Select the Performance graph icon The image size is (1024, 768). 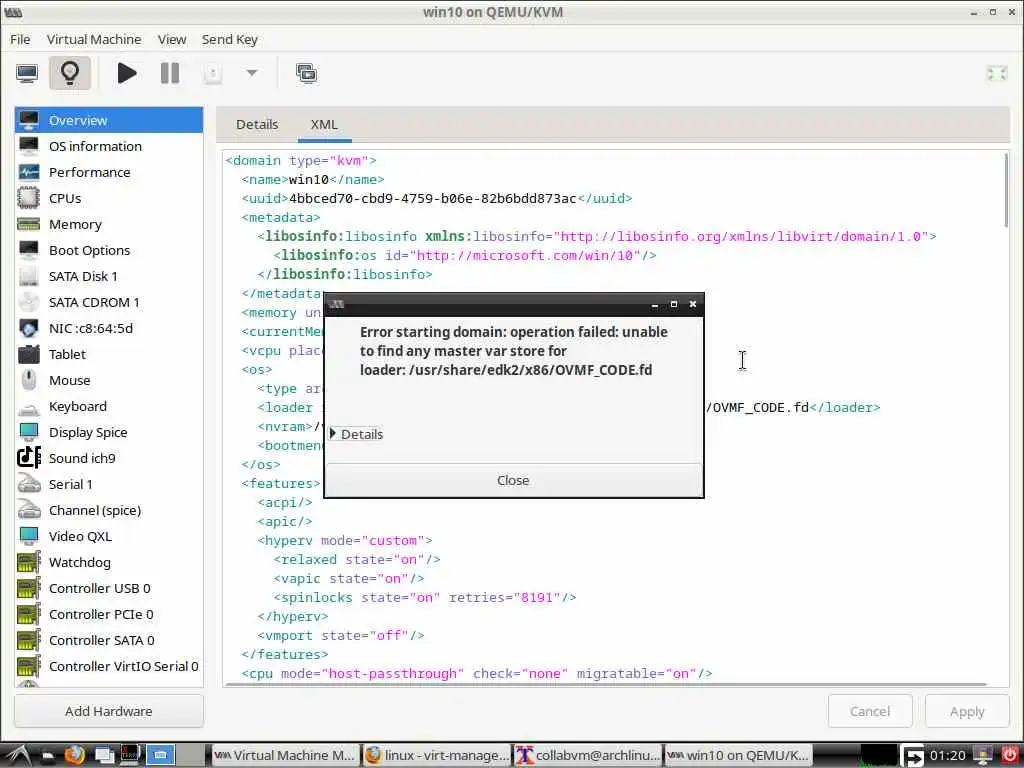(x=28, y=172)
